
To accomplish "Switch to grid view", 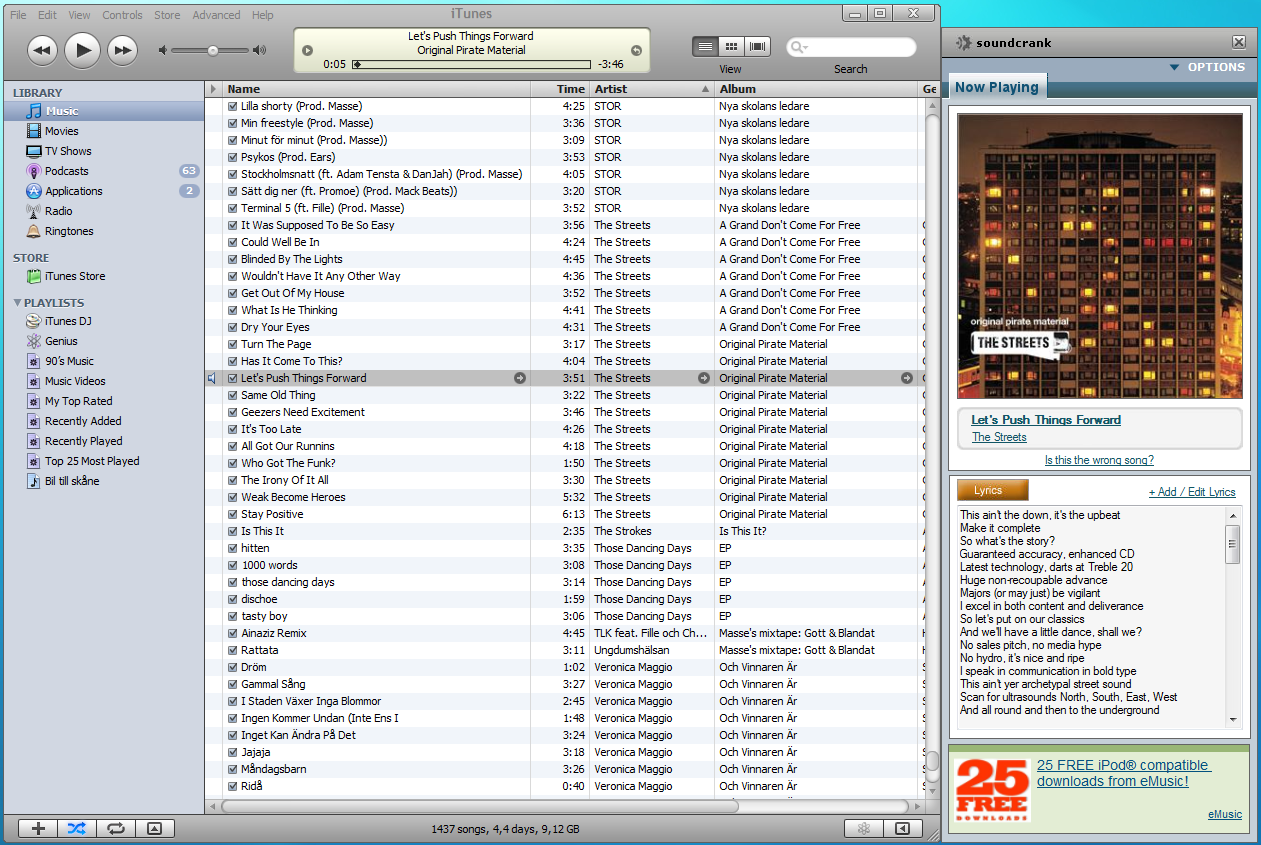I will tap(732, 46).
